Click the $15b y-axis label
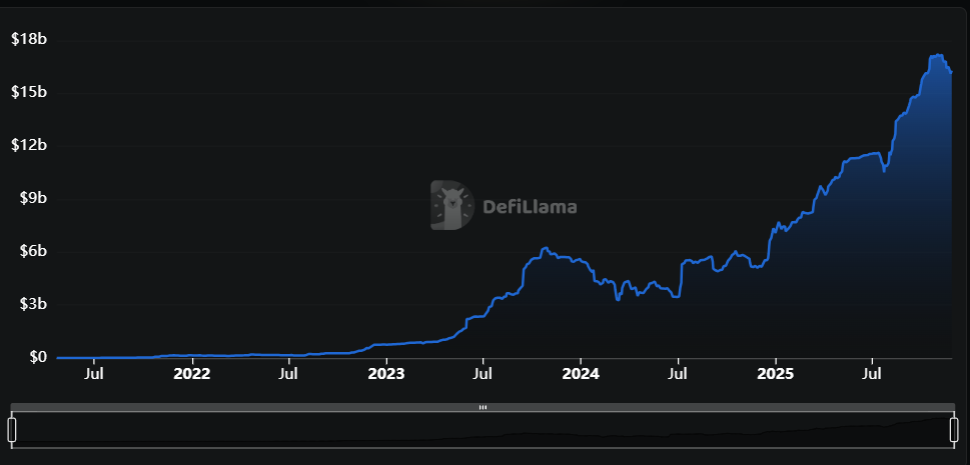The height and width of the screenshot is (465, 970). coord(29,93)
